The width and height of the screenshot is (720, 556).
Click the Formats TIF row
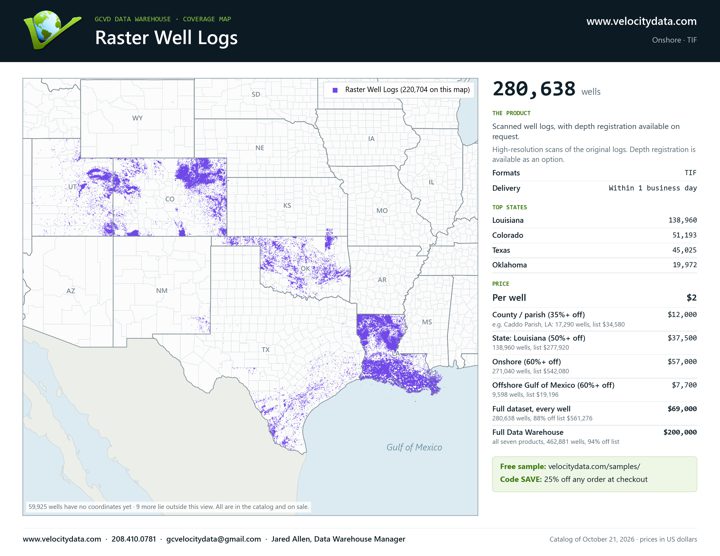click(594, 173)
